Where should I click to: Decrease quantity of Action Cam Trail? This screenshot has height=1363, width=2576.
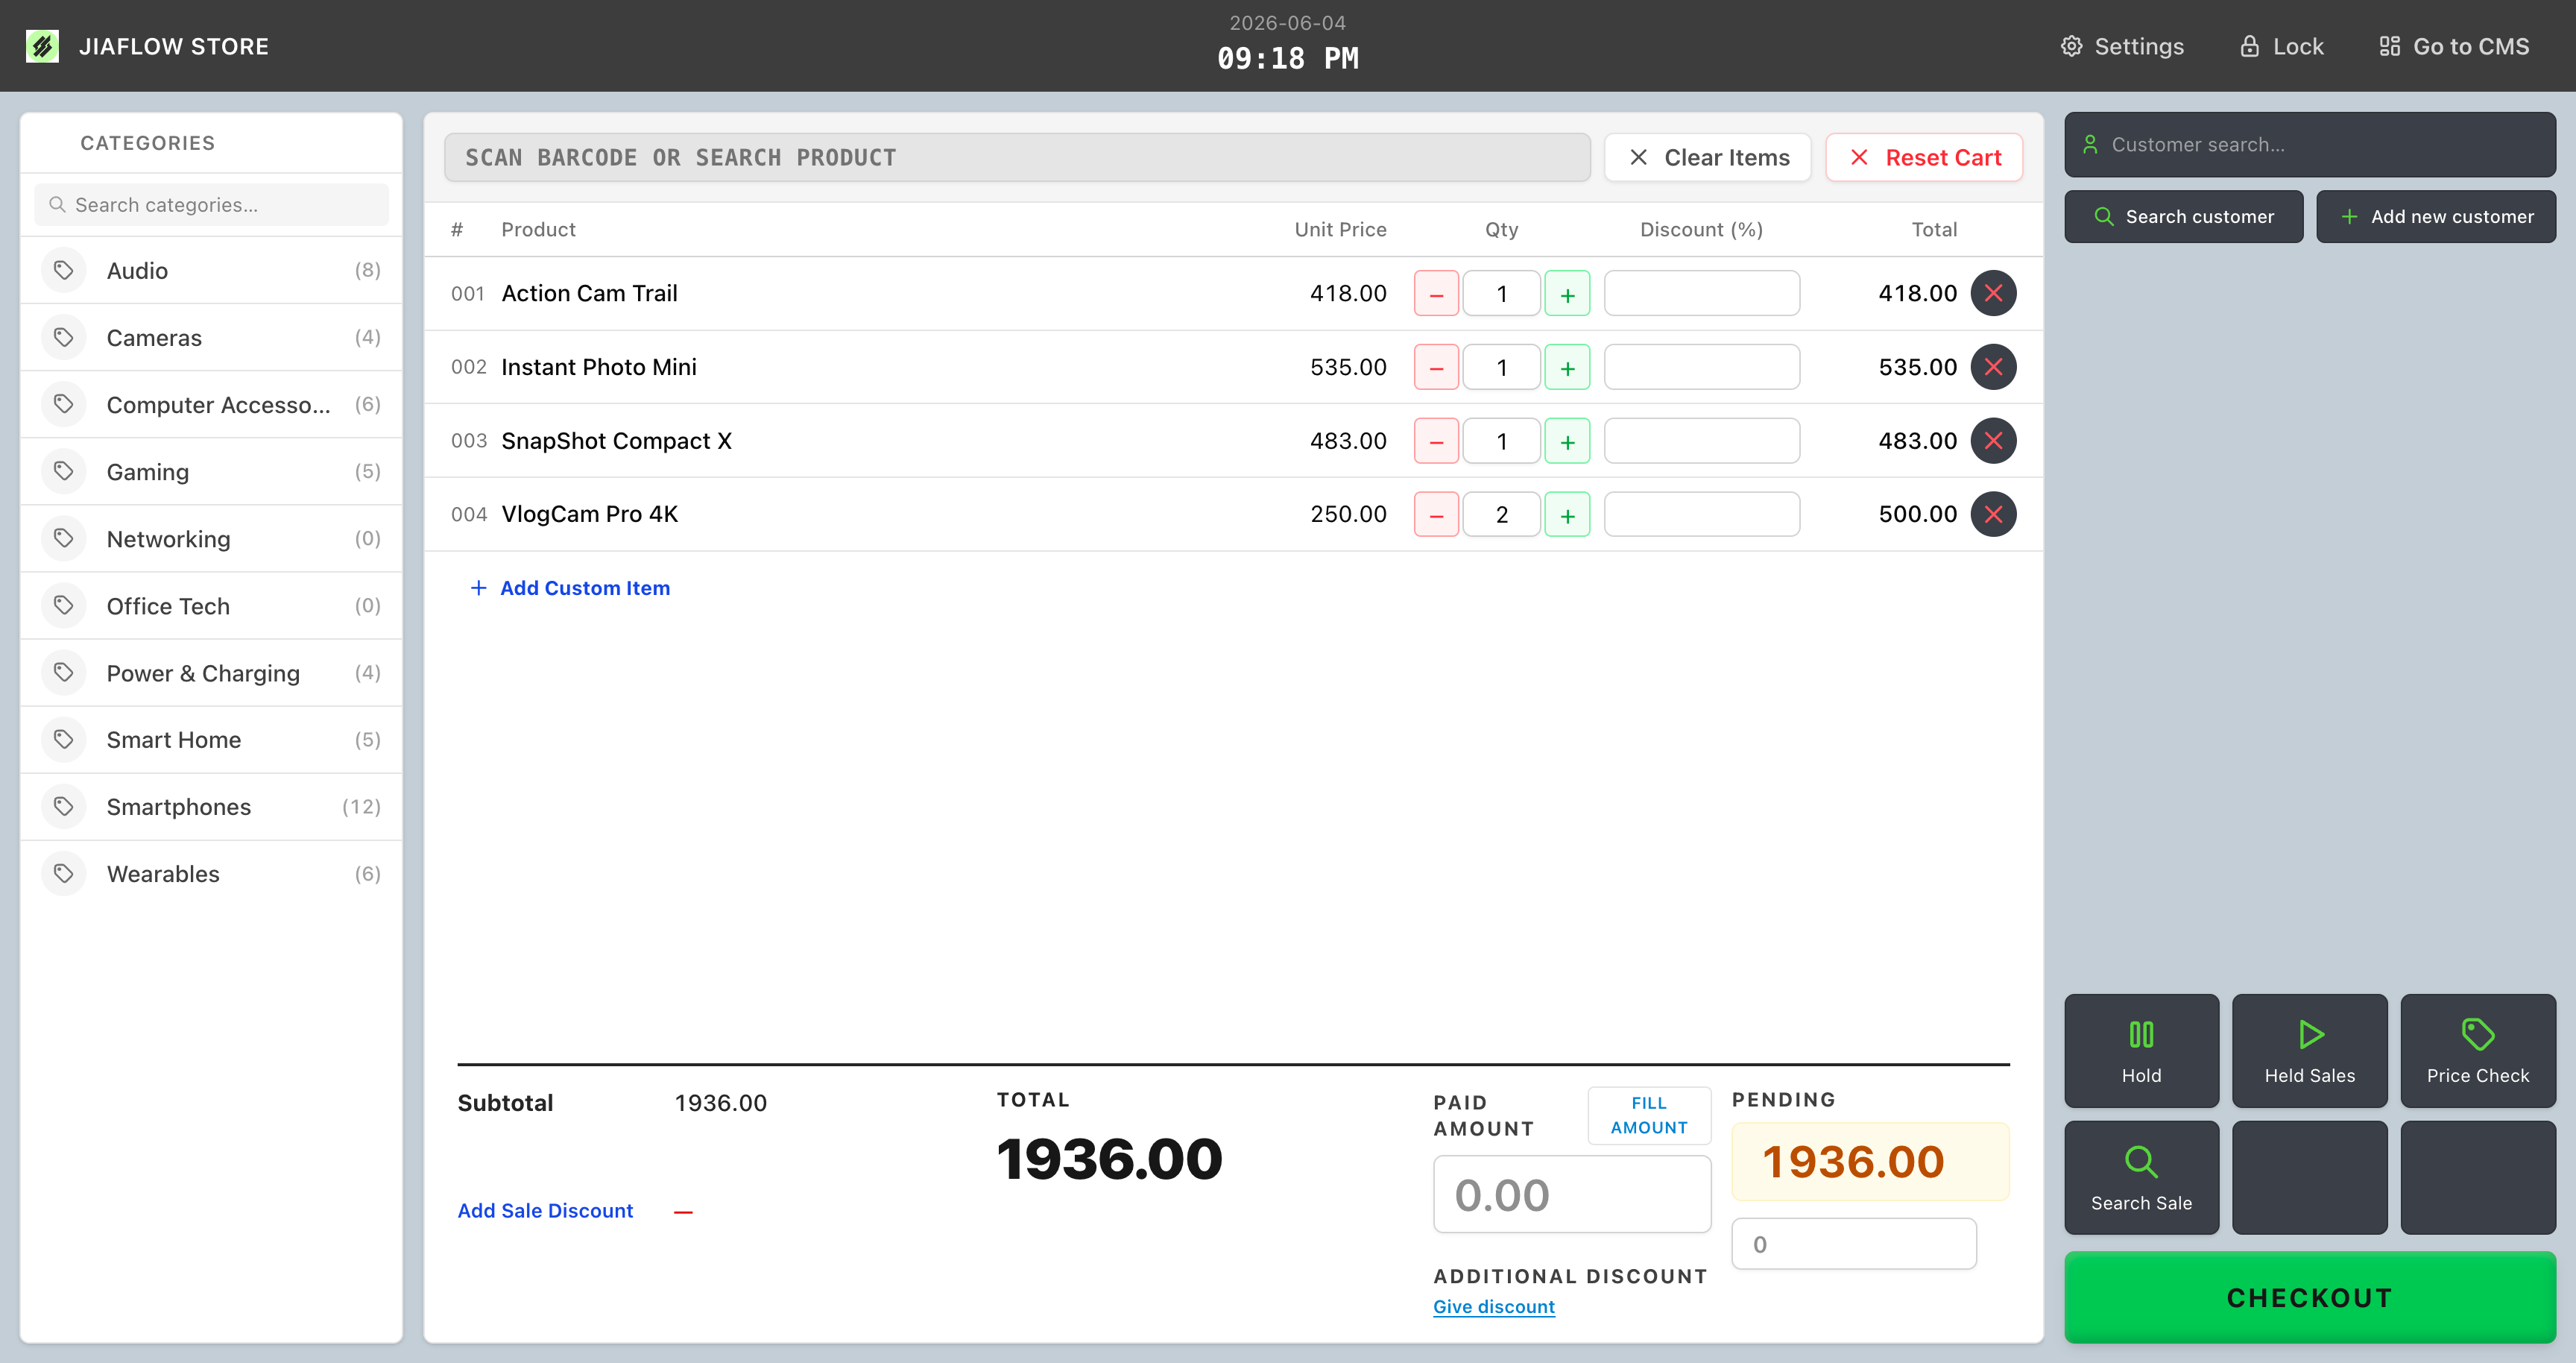pyautogui.click(x=1436, y=294)
